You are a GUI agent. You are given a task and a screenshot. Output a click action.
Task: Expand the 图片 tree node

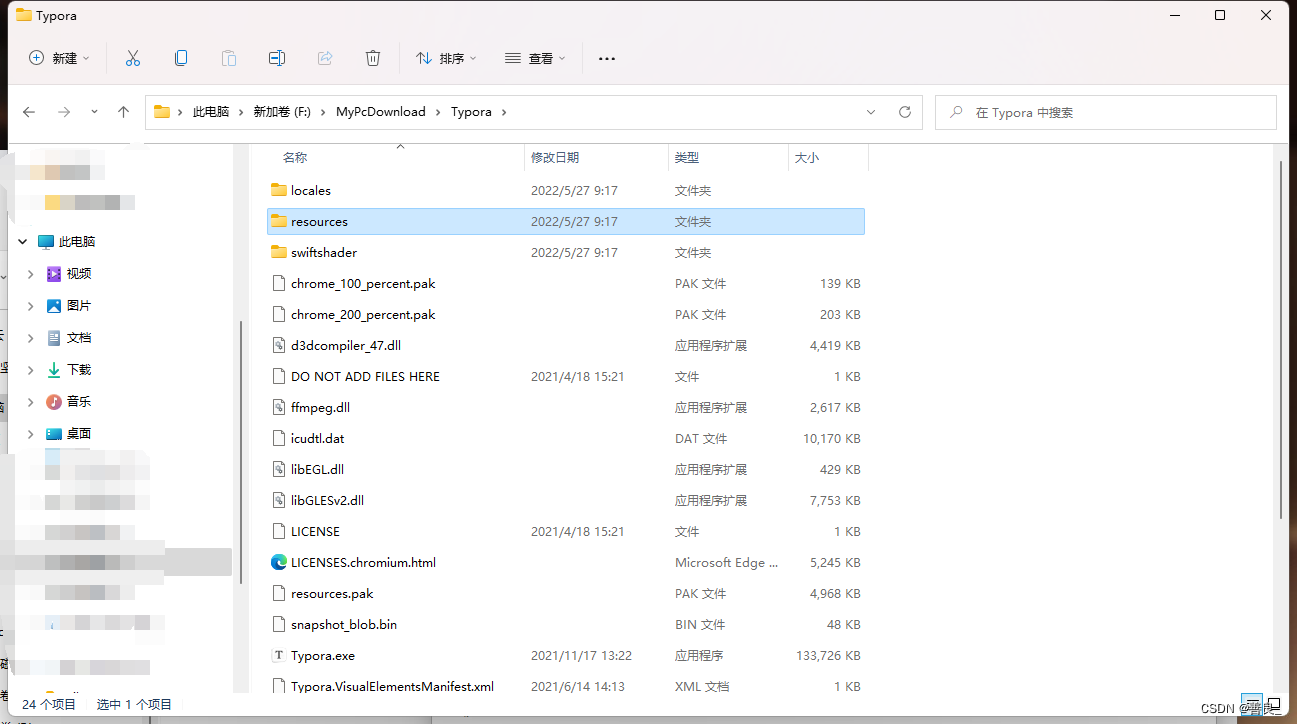30,306
